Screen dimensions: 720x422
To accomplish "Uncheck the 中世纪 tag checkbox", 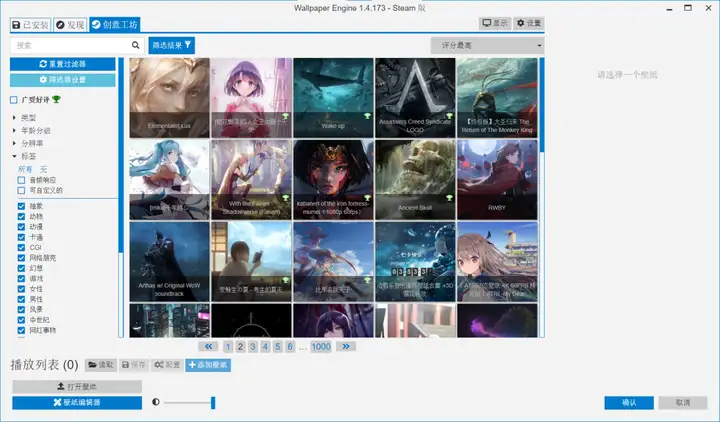I will tap(21, 320).
